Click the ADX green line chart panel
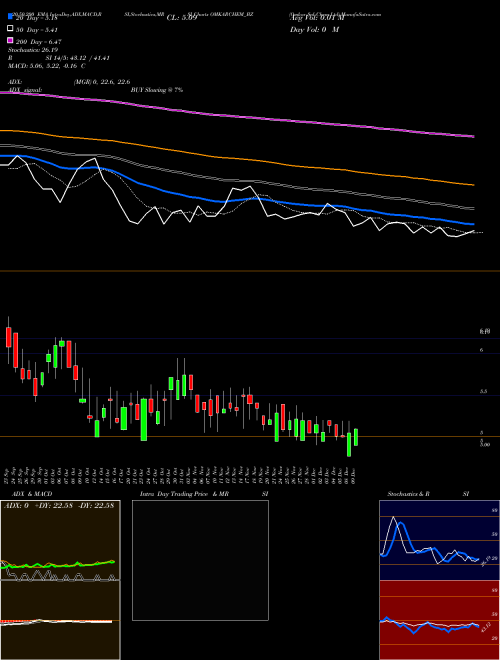 60,540
